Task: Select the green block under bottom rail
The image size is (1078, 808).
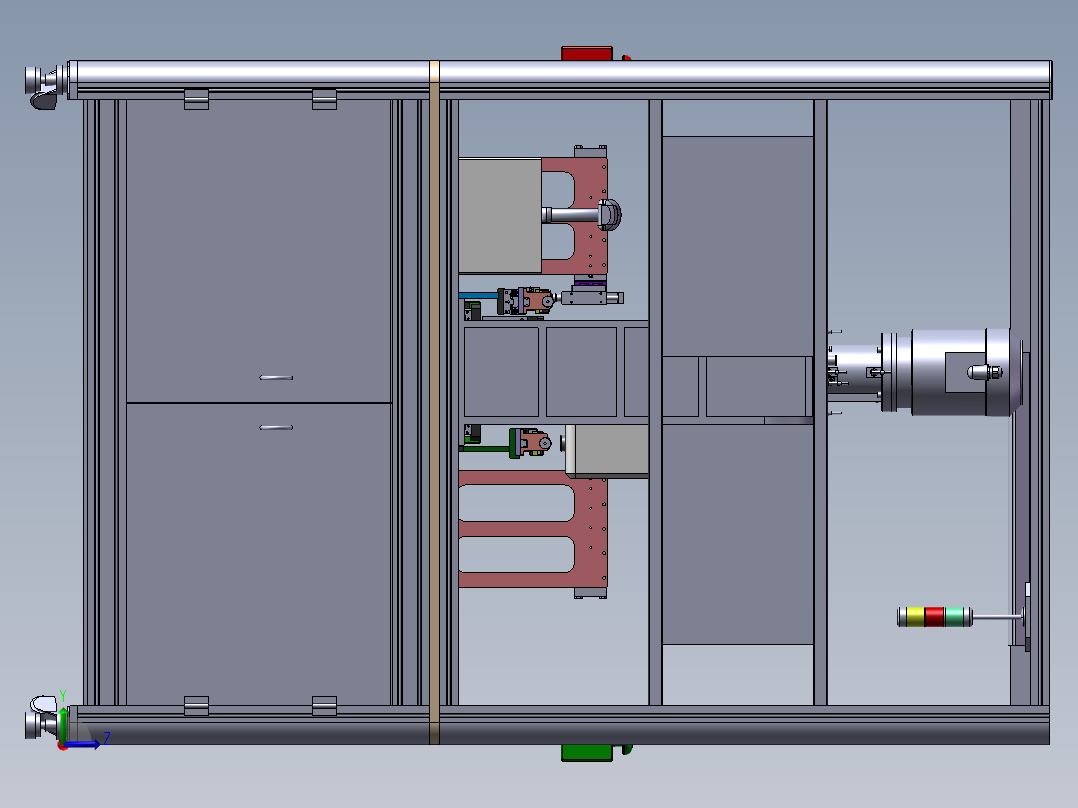Action: tap(586, 752)
